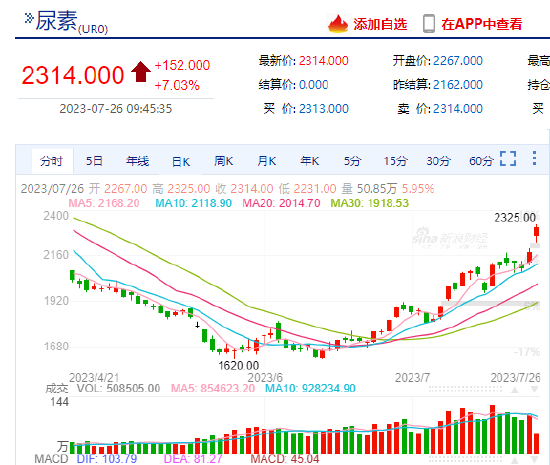
Task: Add urea to watchlist via 添加自选
Action: (x=380, y=24)
